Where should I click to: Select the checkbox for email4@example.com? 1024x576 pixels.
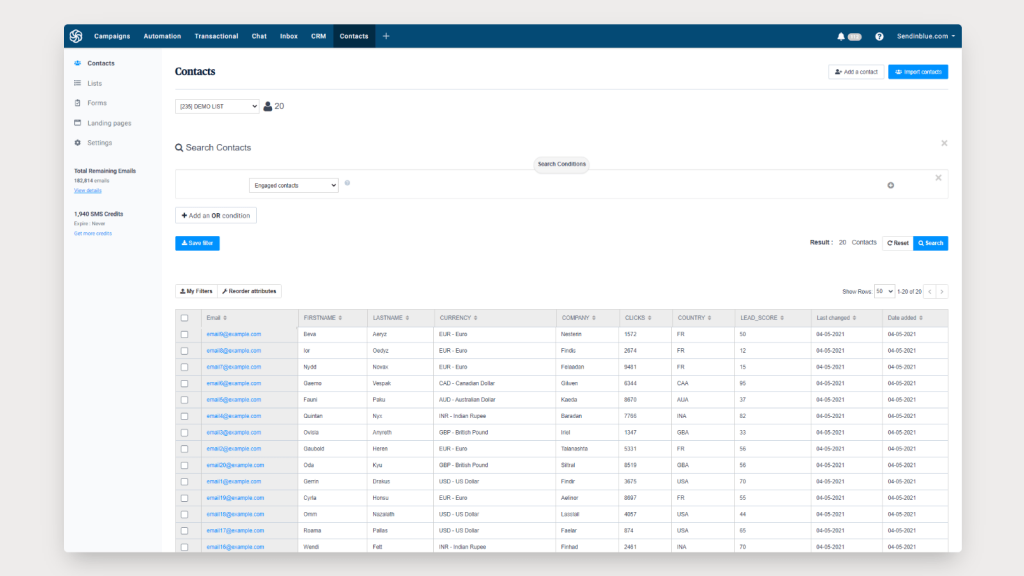point(185,416)
